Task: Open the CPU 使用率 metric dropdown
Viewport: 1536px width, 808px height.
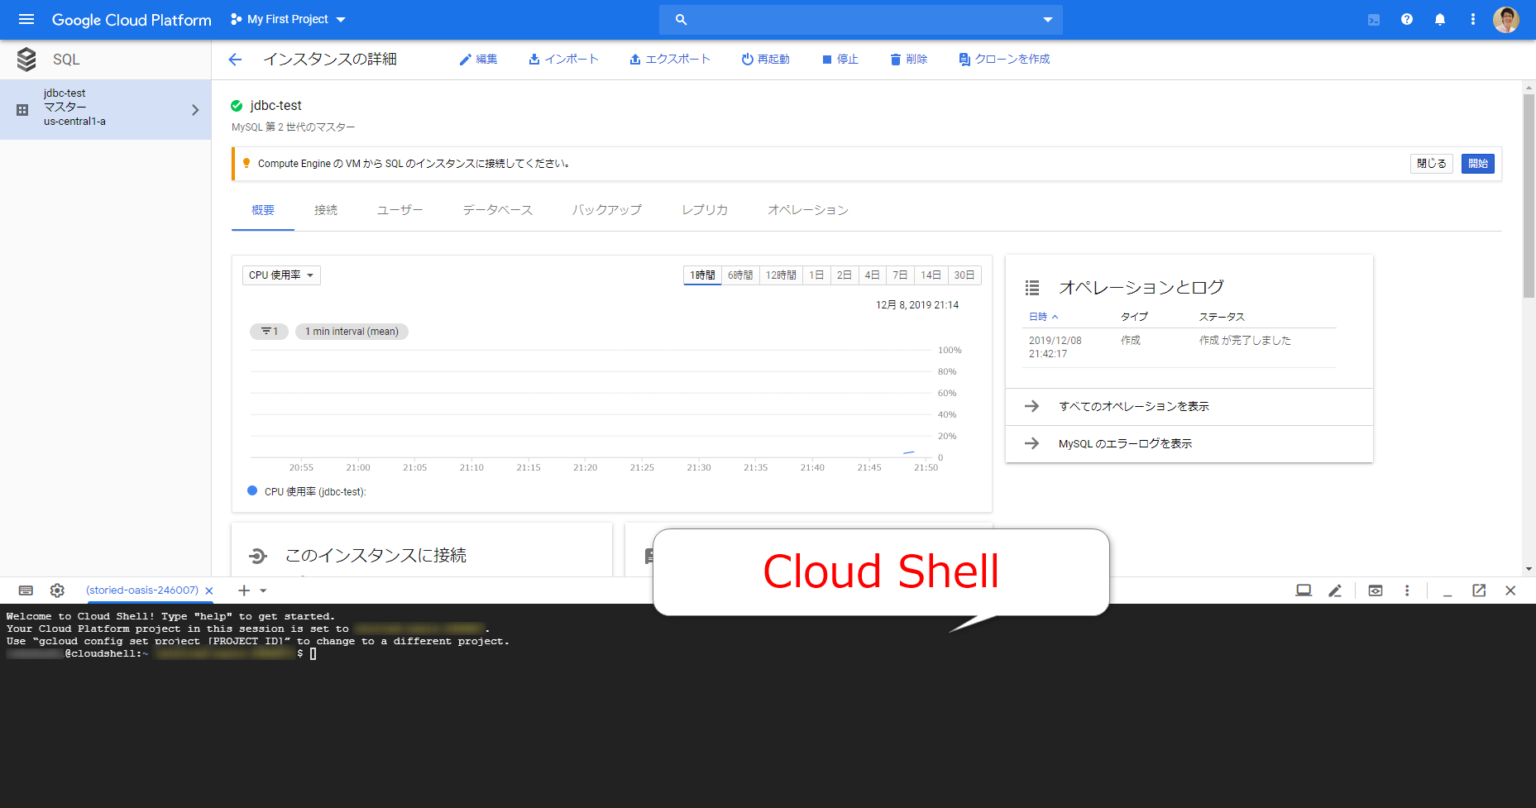Action: coord(280,275)
